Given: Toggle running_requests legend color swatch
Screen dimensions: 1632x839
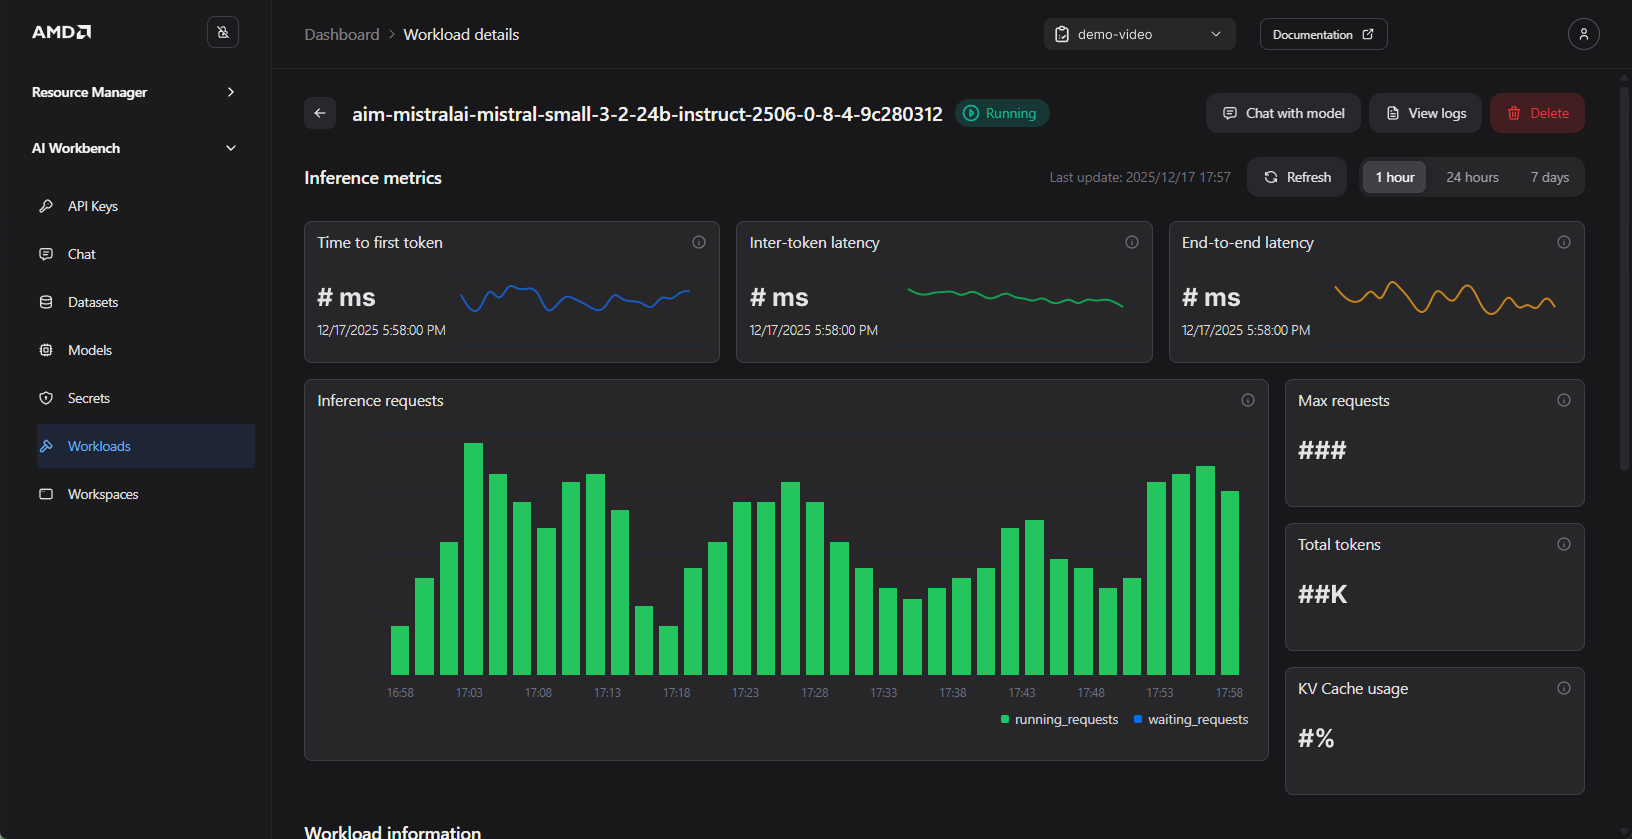Looking at the screenshot, I should tap(1005, 719).
